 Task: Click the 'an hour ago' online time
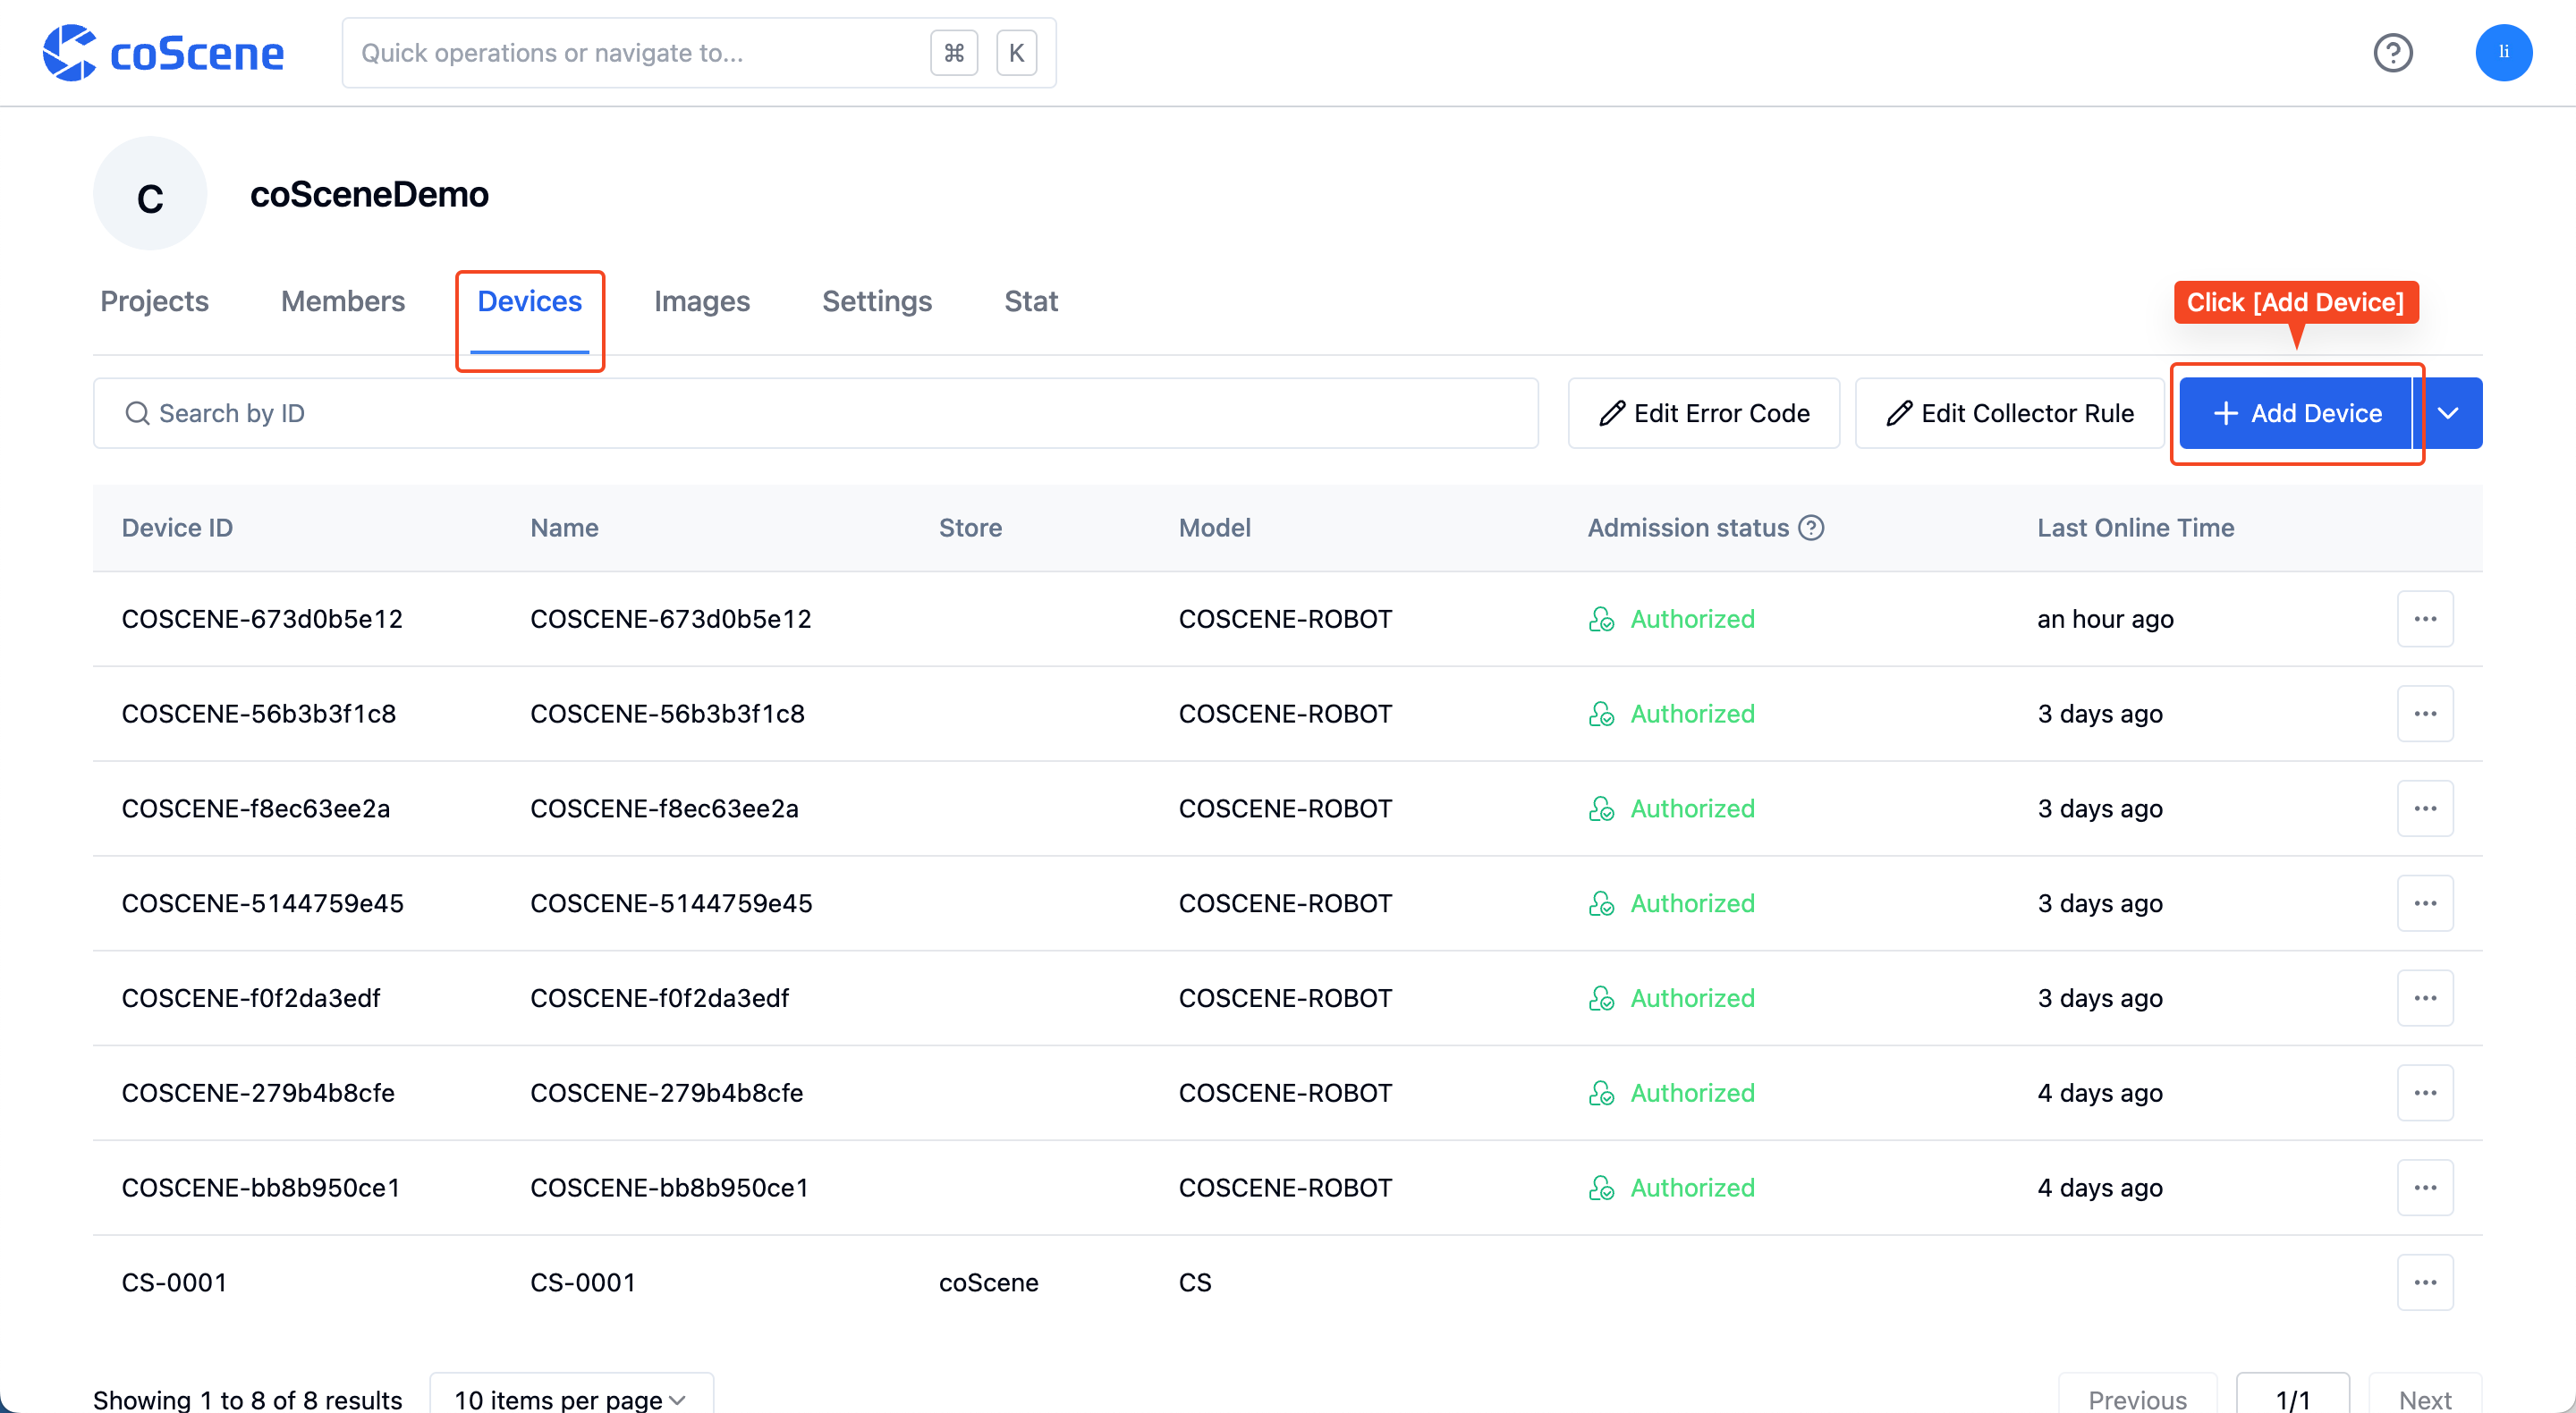pyautogui.click(x=2105, y=619)
